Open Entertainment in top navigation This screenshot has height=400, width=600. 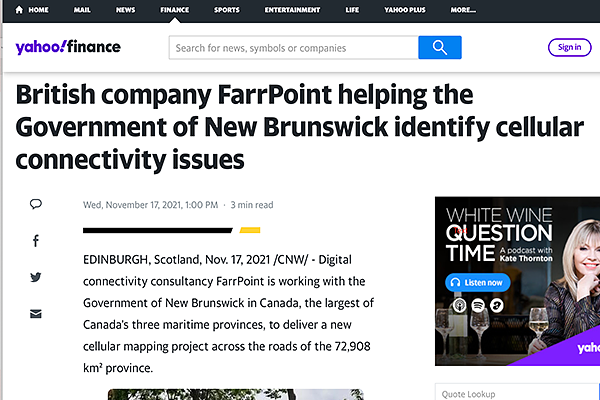click(x=292, y=10)
